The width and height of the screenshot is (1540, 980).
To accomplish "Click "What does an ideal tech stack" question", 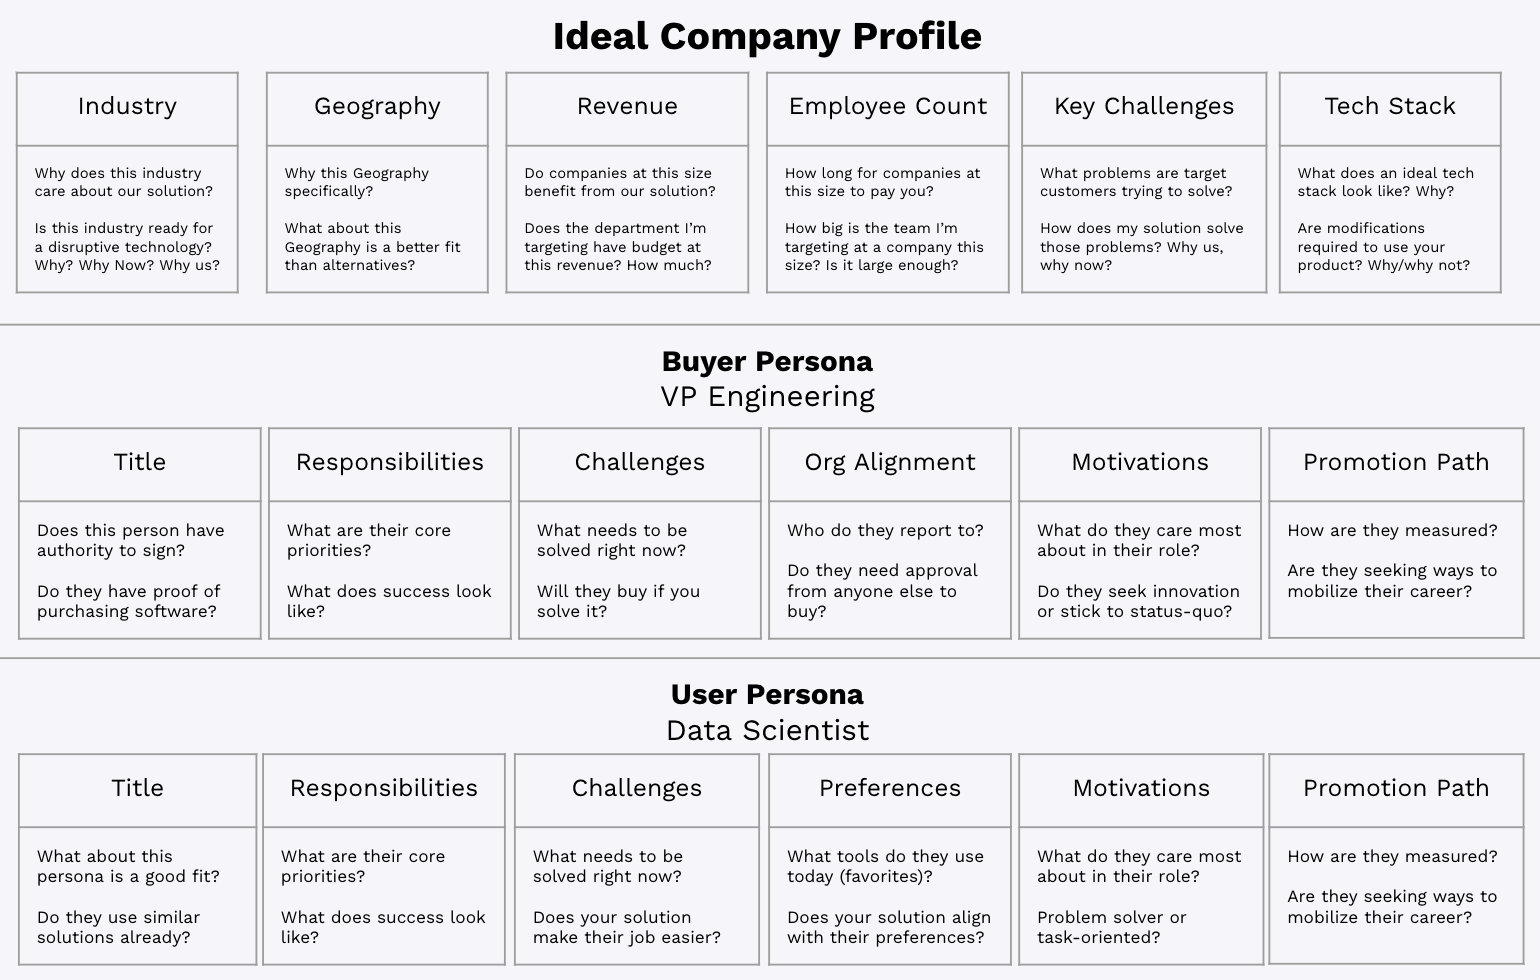I will (x=1385, y=182).
